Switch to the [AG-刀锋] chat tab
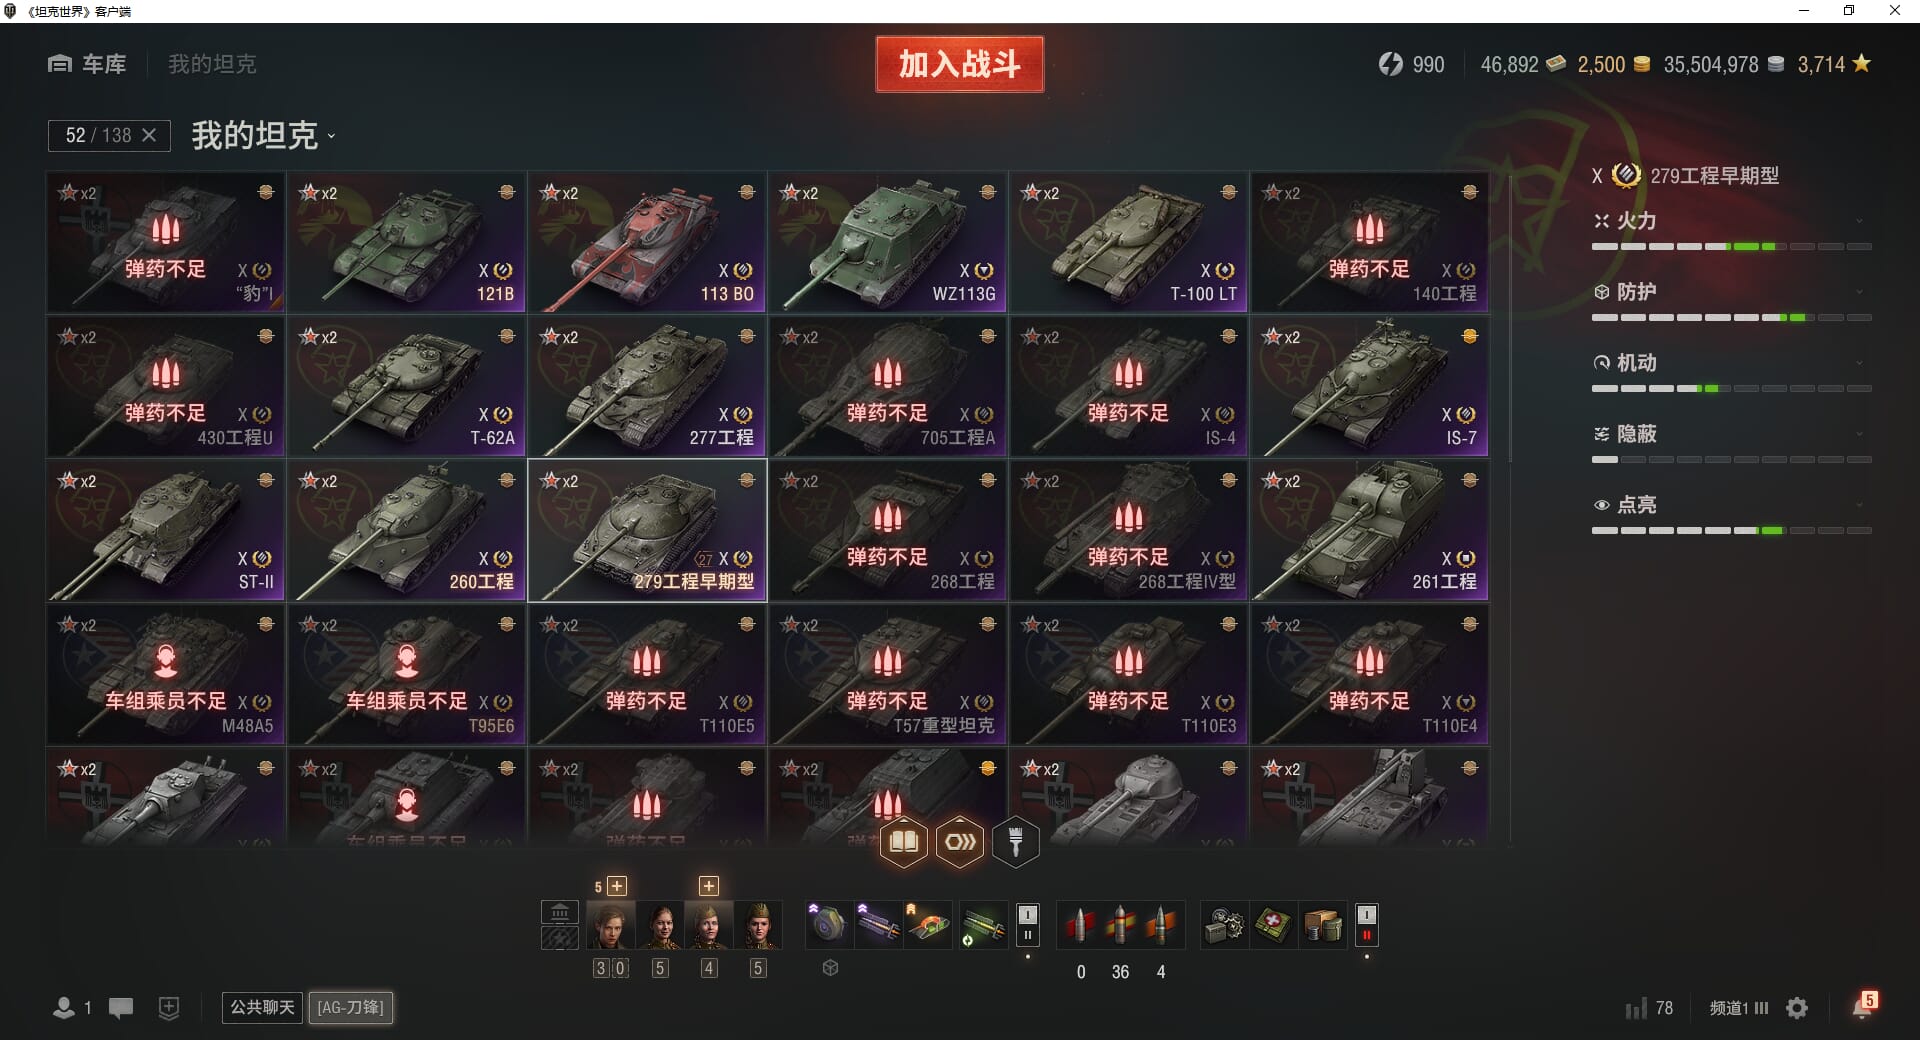 (x=350, y=1007)
